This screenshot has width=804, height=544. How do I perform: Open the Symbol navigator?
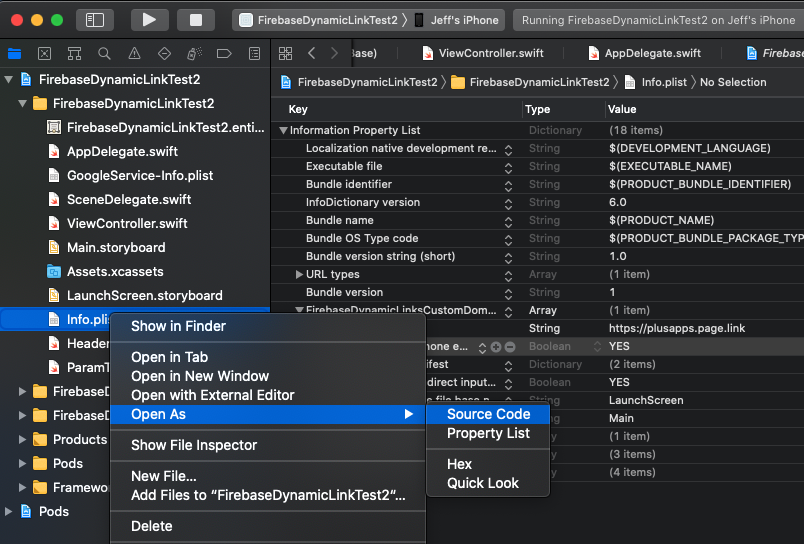click(74, 53)
